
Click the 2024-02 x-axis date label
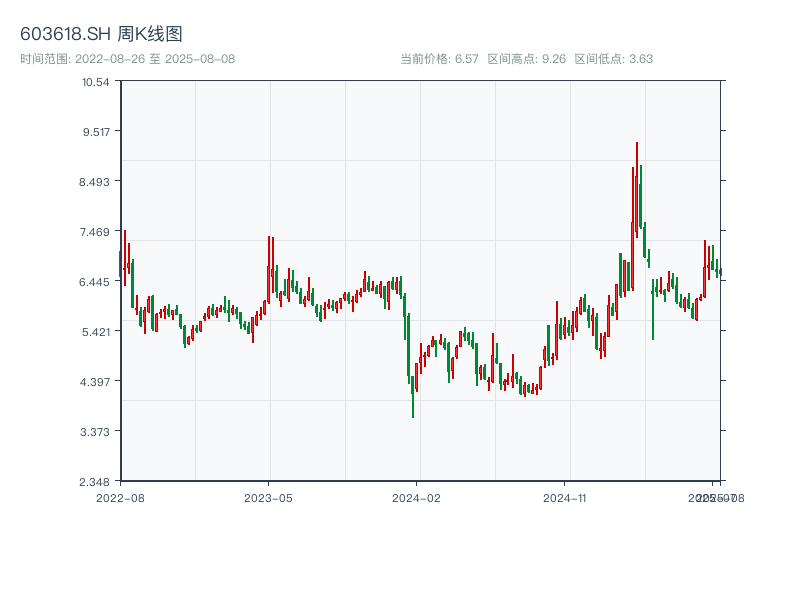(417, 497)
